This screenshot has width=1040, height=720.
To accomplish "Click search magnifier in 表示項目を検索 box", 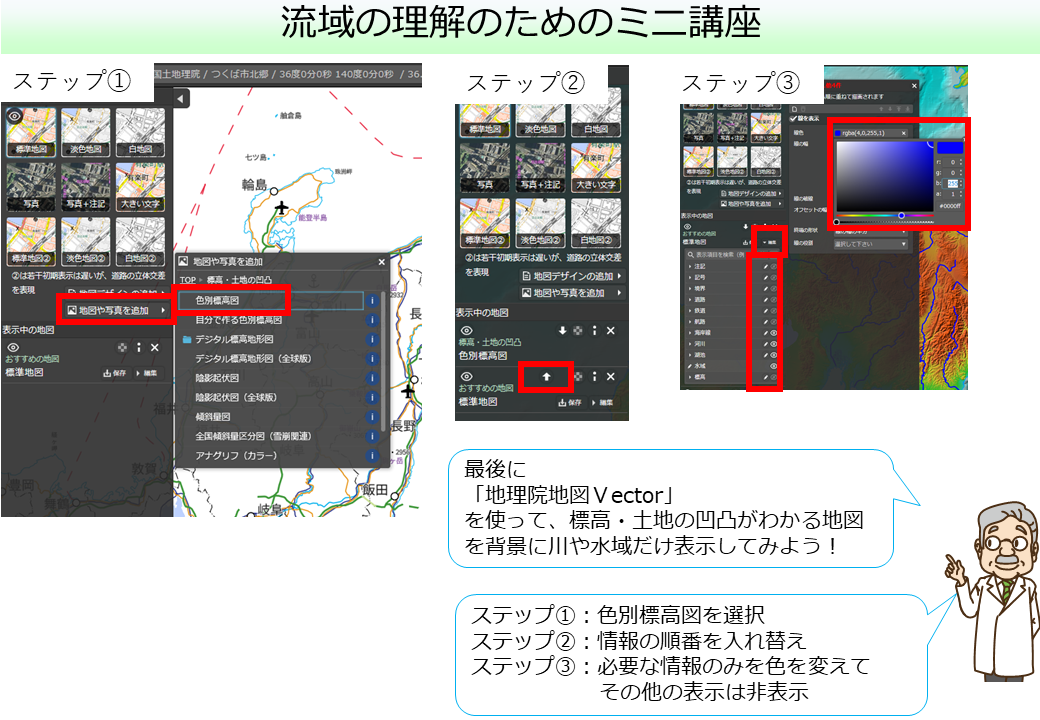I will pos(690,255).
